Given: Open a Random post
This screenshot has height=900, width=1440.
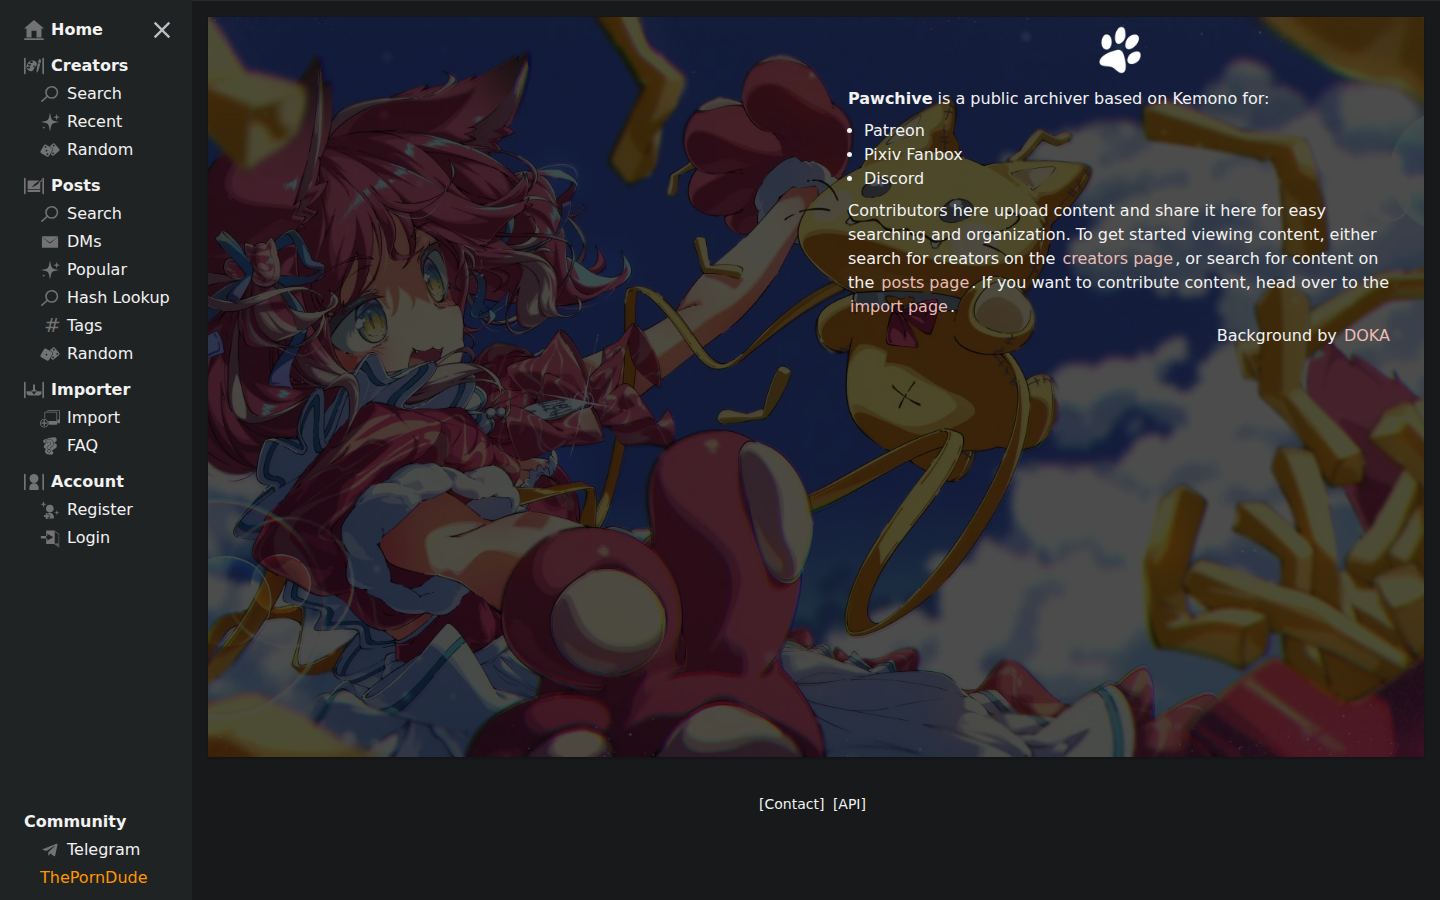Looking at the screenshot, I should (x=100, y=354).
